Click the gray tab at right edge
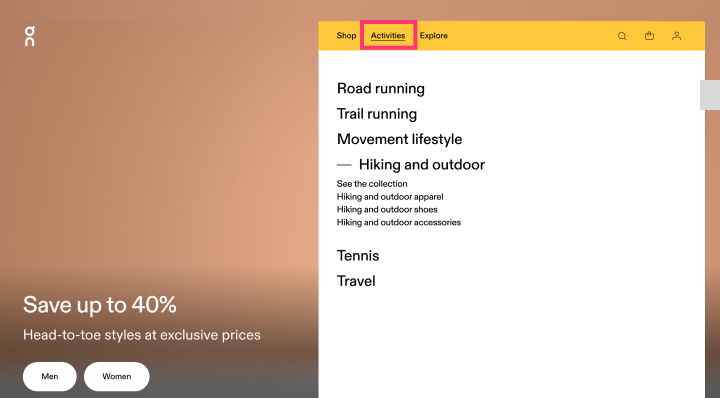 click(710, 95)
